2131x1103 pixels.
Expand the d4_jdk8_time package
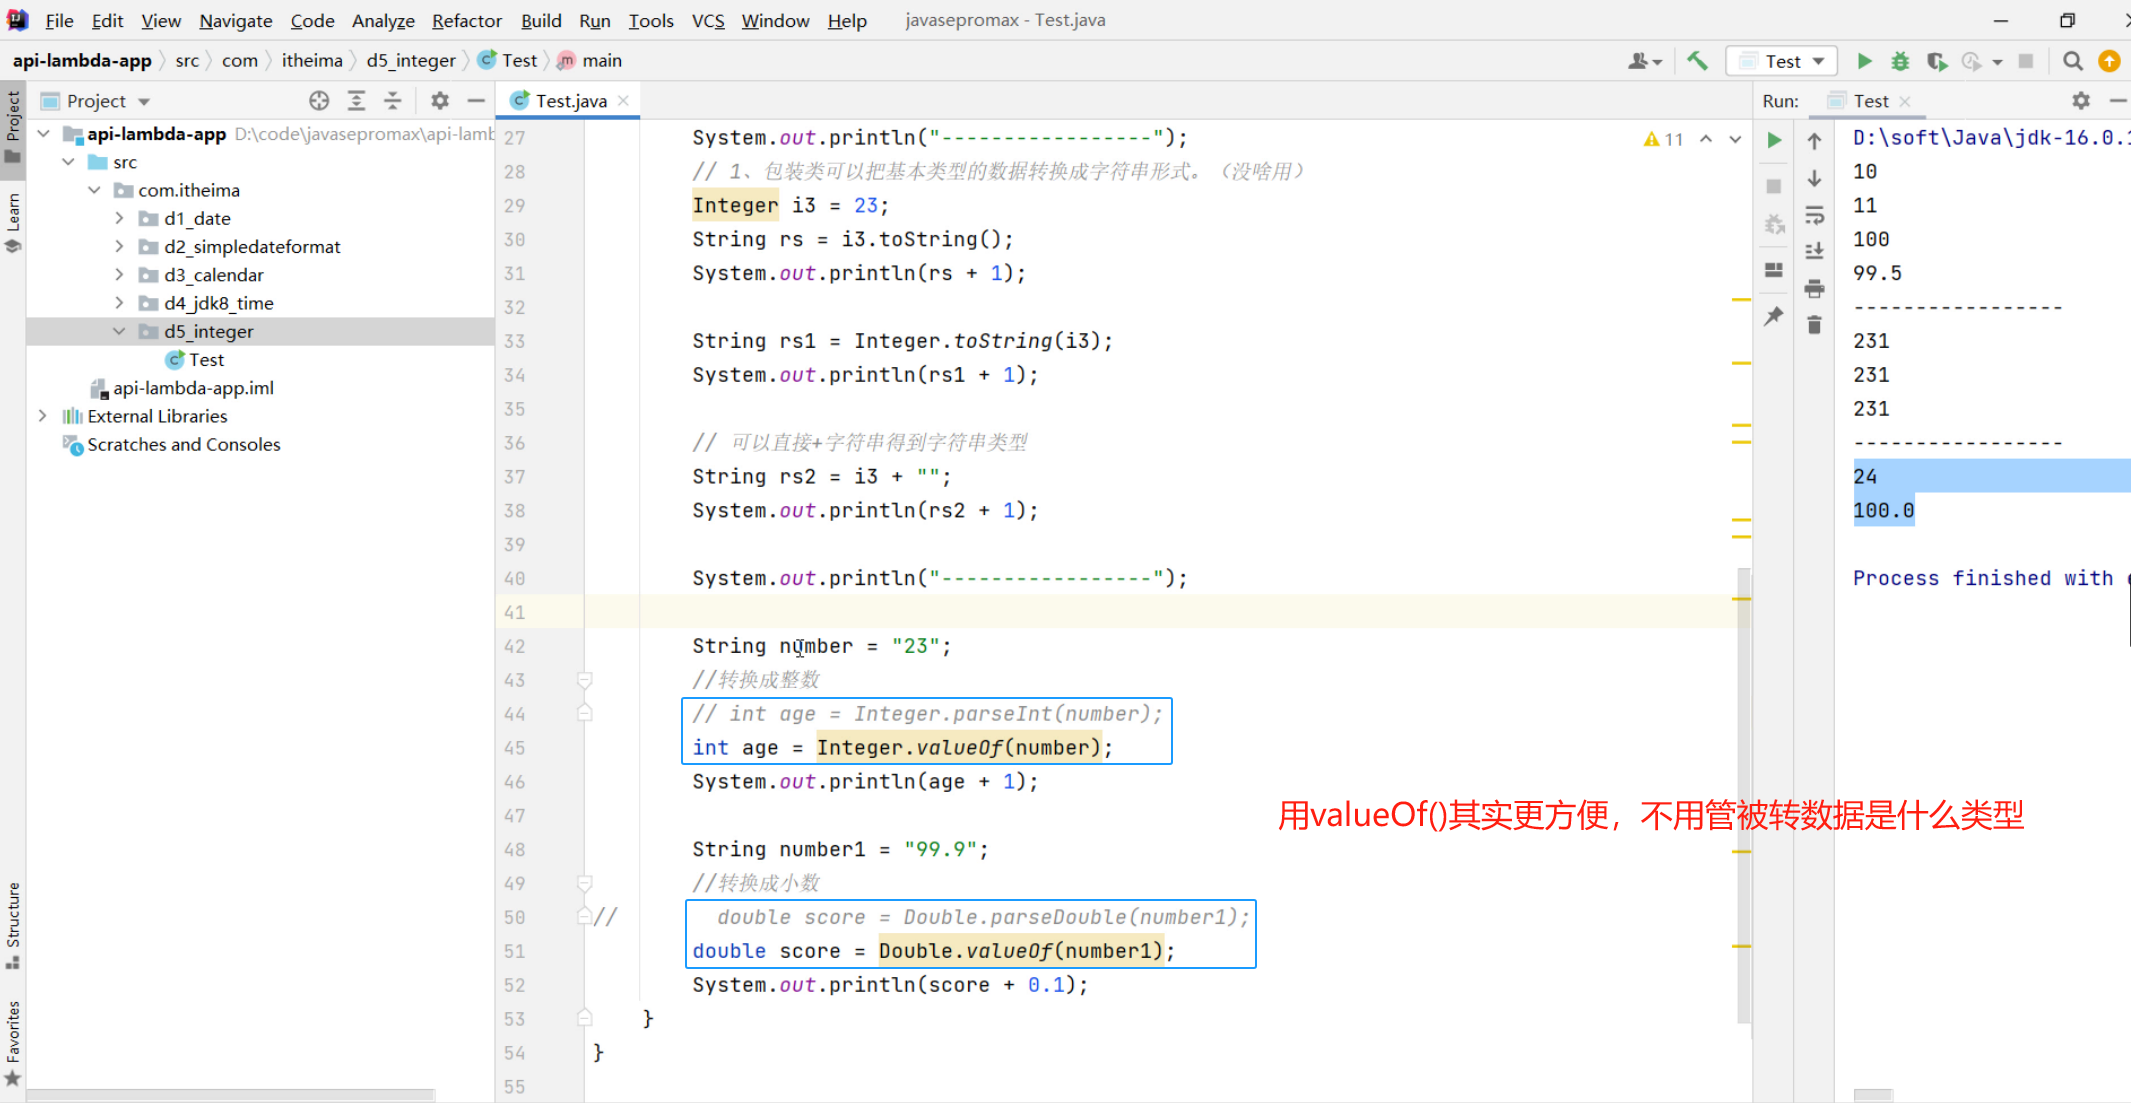pos(119,302)
